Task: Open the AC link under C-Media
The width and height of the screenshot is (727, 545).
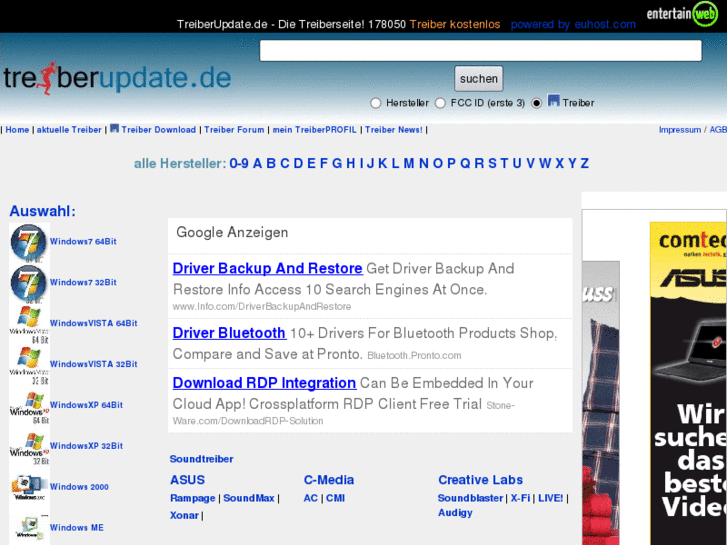Action: 311,498
